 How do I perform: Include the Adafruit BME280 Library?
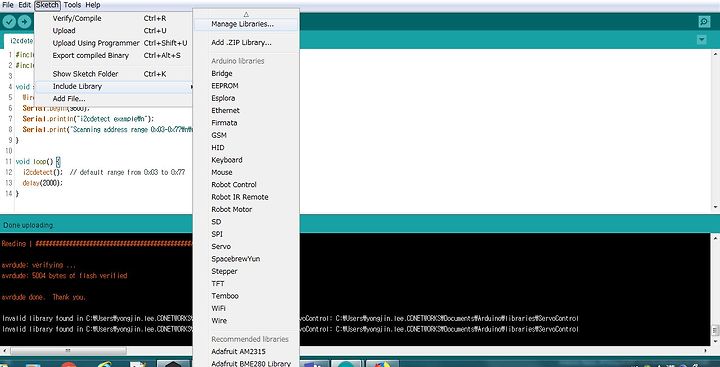(x=246, y=363)
